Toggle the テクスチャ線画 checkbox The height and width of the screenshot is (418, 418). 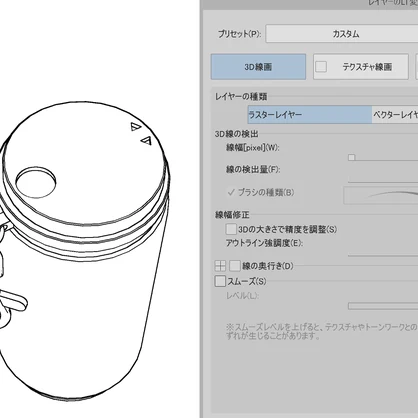321,67
